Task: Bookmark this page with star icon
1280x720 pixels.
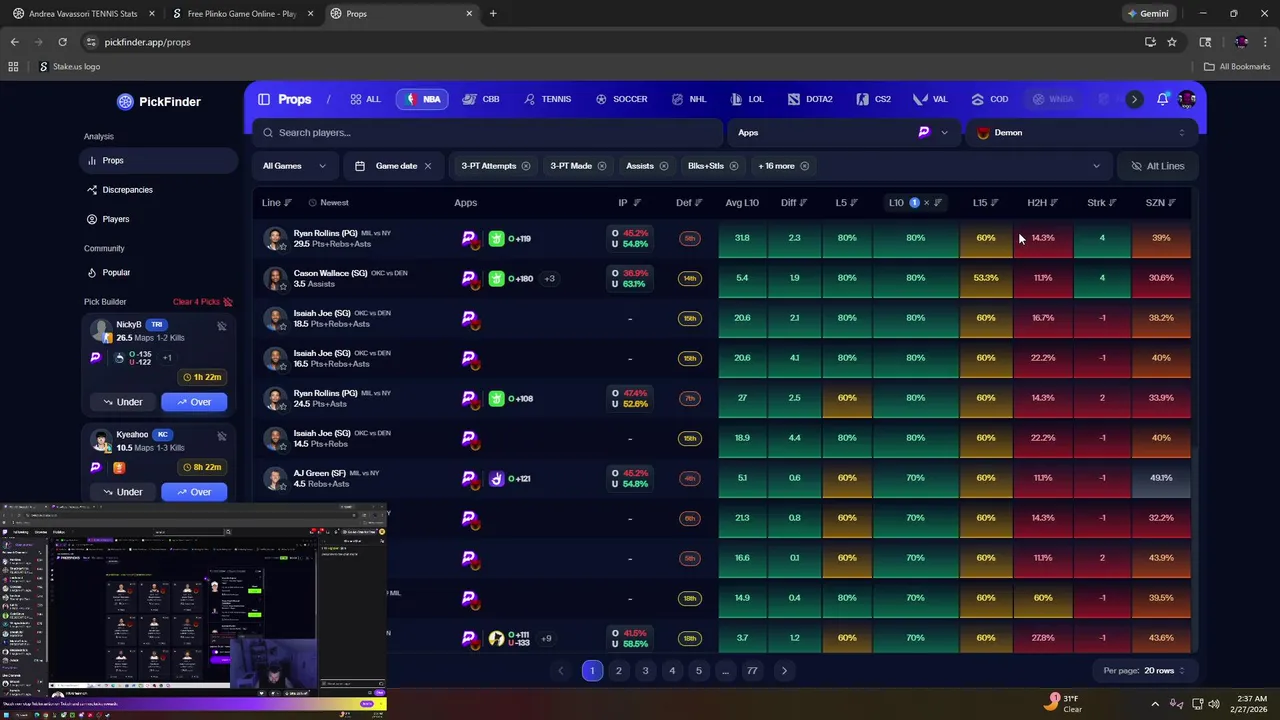Action: coord(1172,42)
